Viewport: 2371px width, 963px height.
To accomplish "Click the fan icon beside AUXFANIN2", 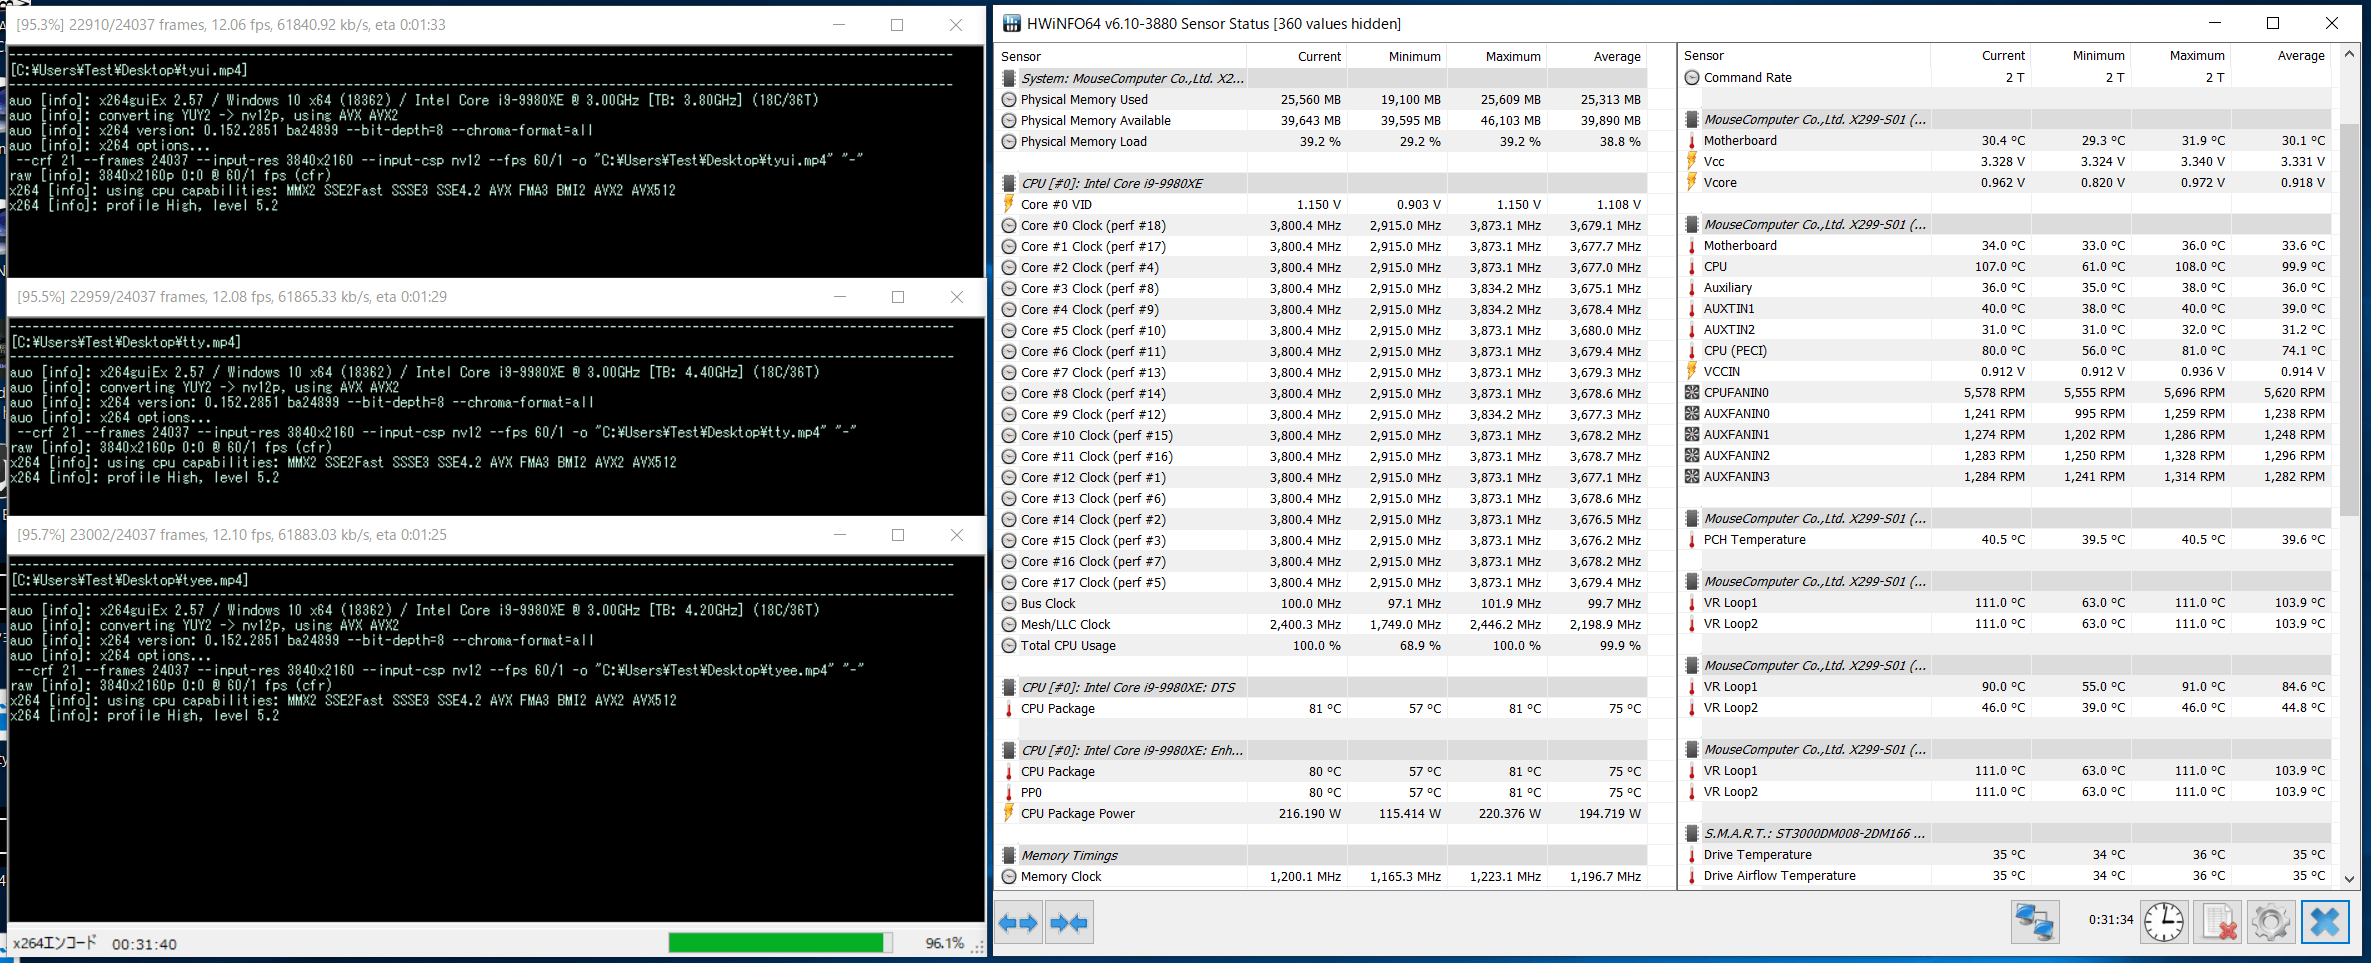I will [x=1692, y=456].
